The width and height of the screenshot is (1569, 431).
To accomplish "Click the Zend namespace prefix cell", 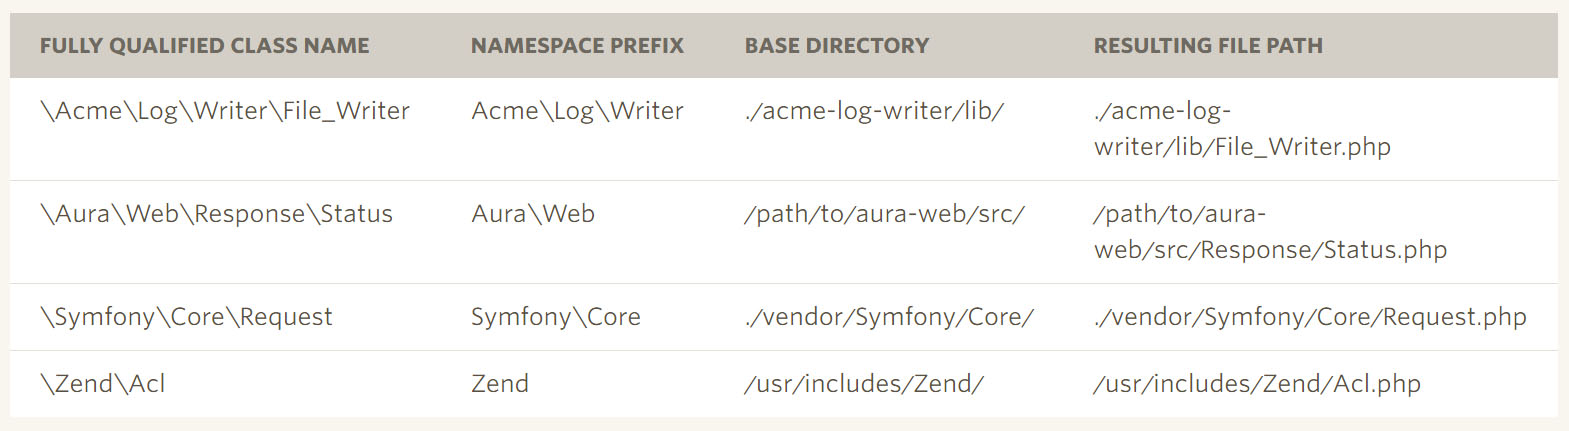I will 499,384.
